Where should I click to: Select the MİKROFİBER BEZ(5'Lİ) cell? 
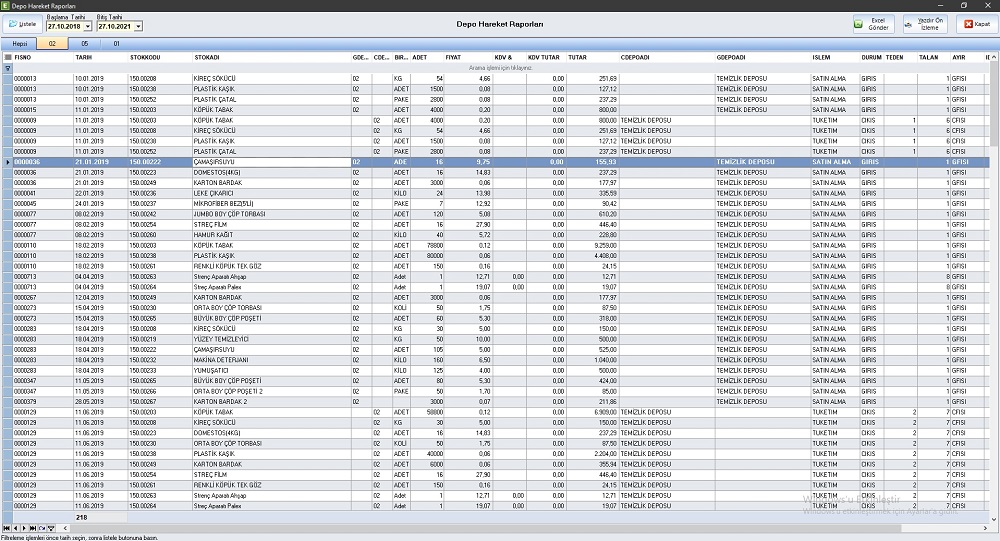272,204
